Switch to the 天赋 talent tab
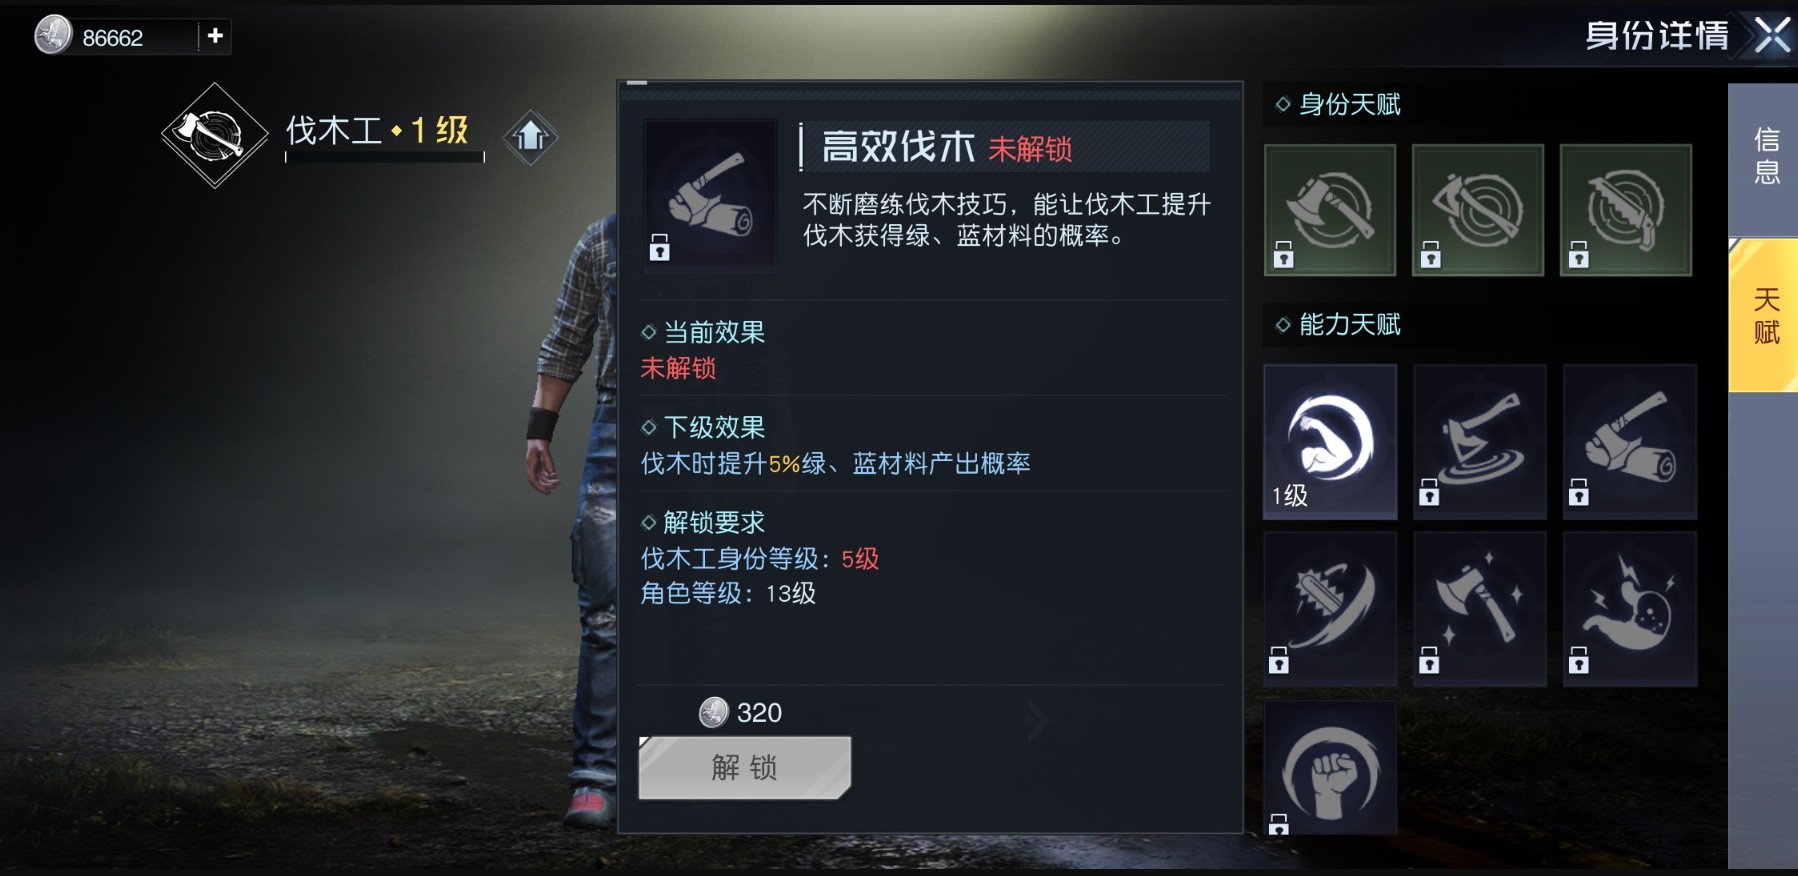 point(1766,315)
